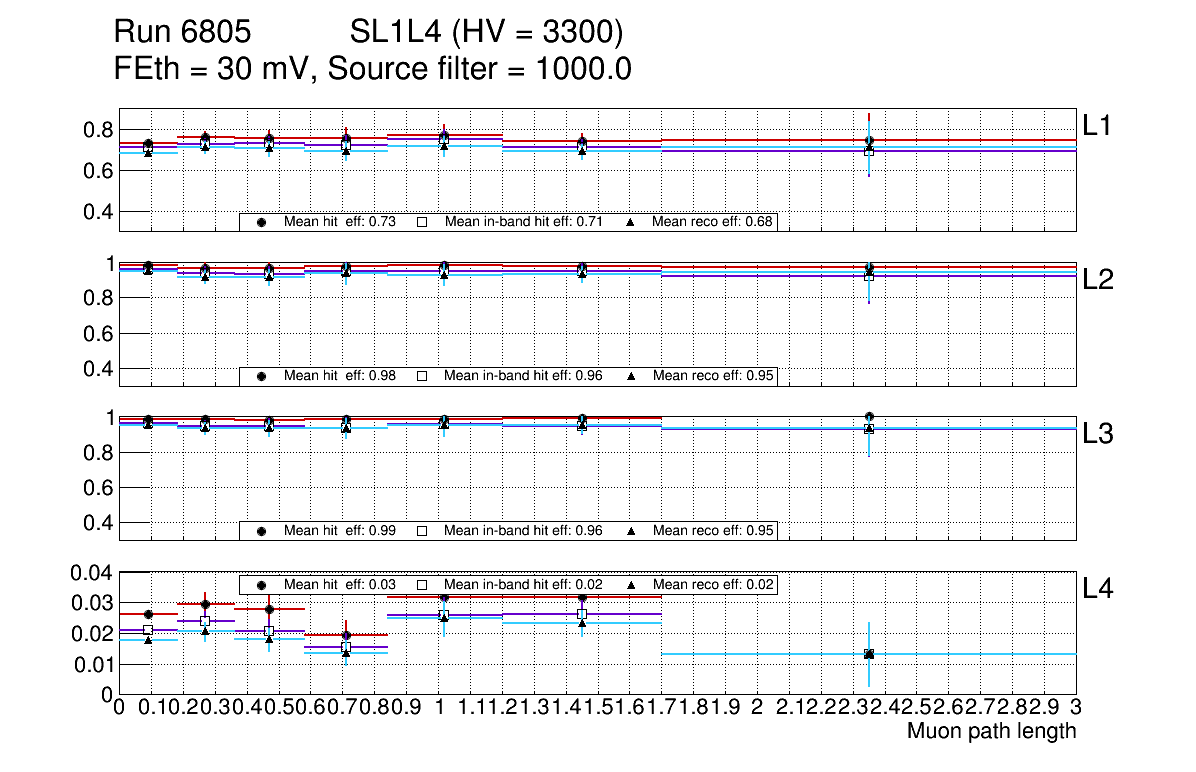Click the 0.04 tick label on L4 axis

coord(95,572)
